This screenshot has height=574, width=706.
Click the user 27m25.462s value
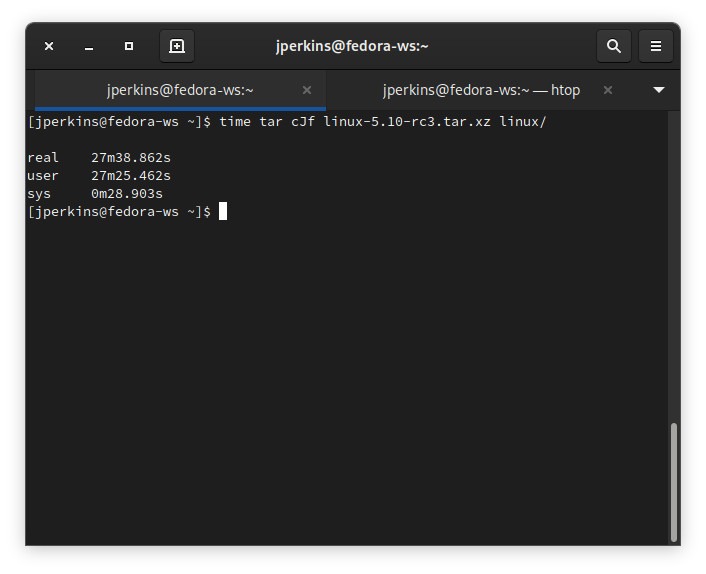tap(131, 176)
